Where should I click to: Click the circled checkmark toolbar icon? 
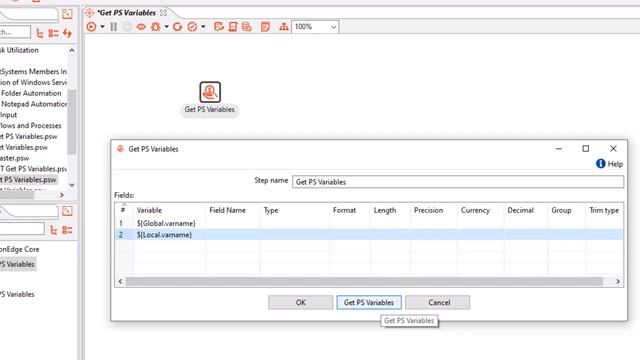[x=192, y=27]
